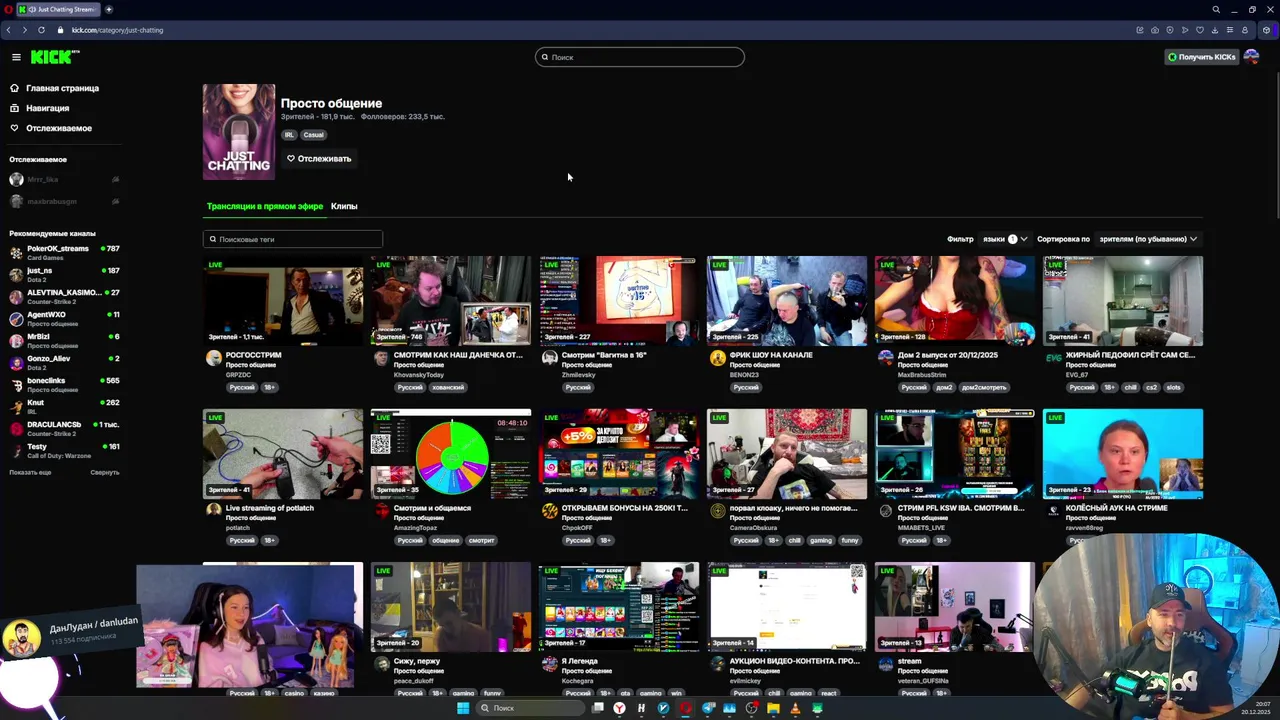Click the Получить KICKs button
1280x720 pixels.
pyautogui.click(x=1202, y=57)
